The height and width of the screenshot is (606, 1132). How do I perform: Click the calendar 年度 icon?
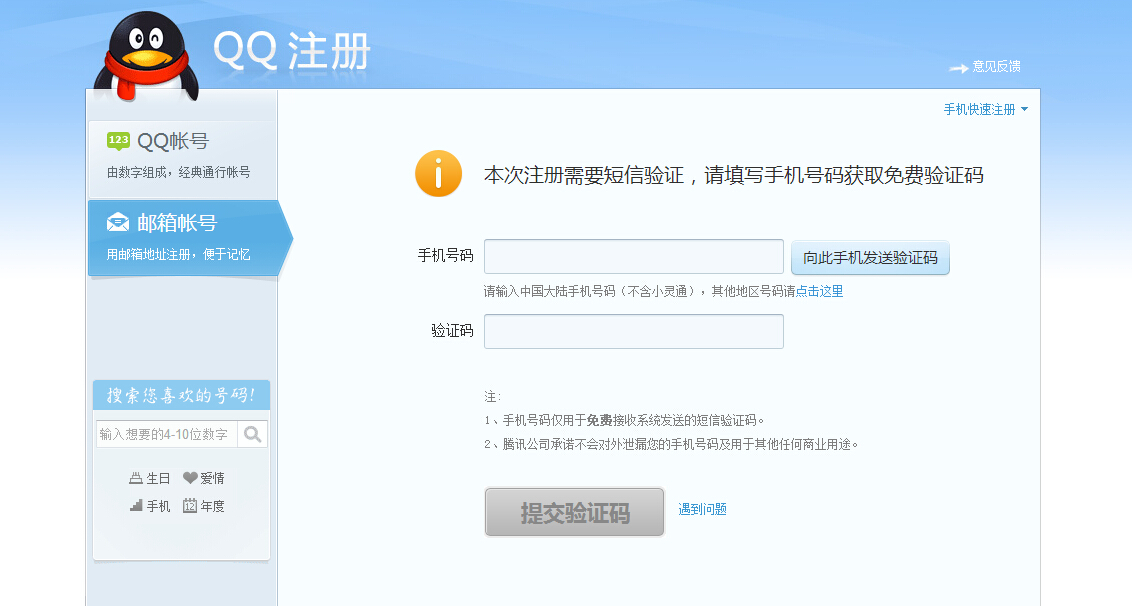[190, 506]
